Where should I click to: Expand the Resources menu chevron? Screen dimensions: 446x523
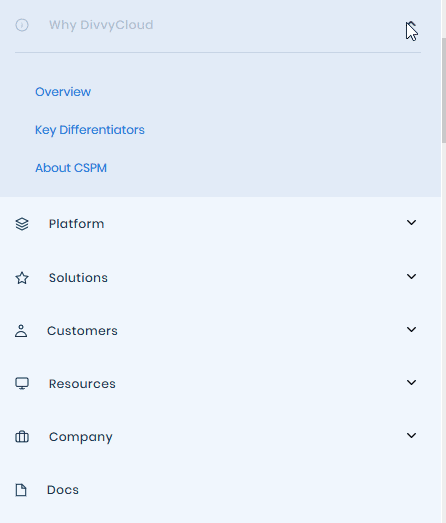pos(411,382)
